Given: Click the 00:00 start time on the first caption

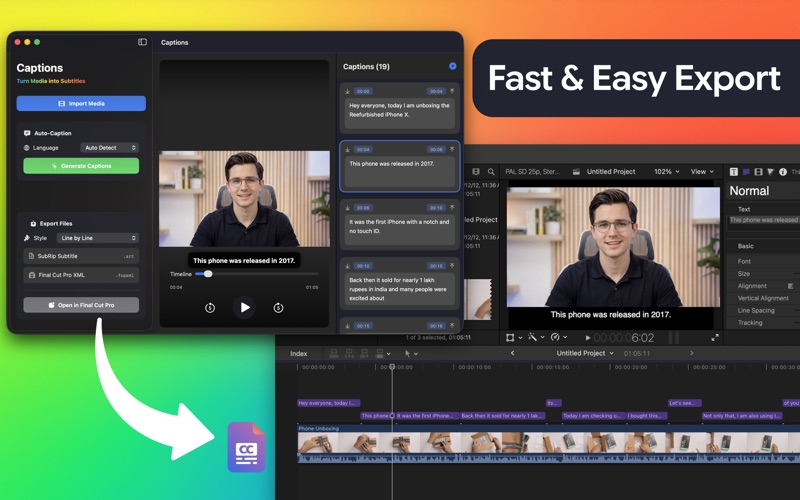Looking at the screenshot, I should click(363, 91).
